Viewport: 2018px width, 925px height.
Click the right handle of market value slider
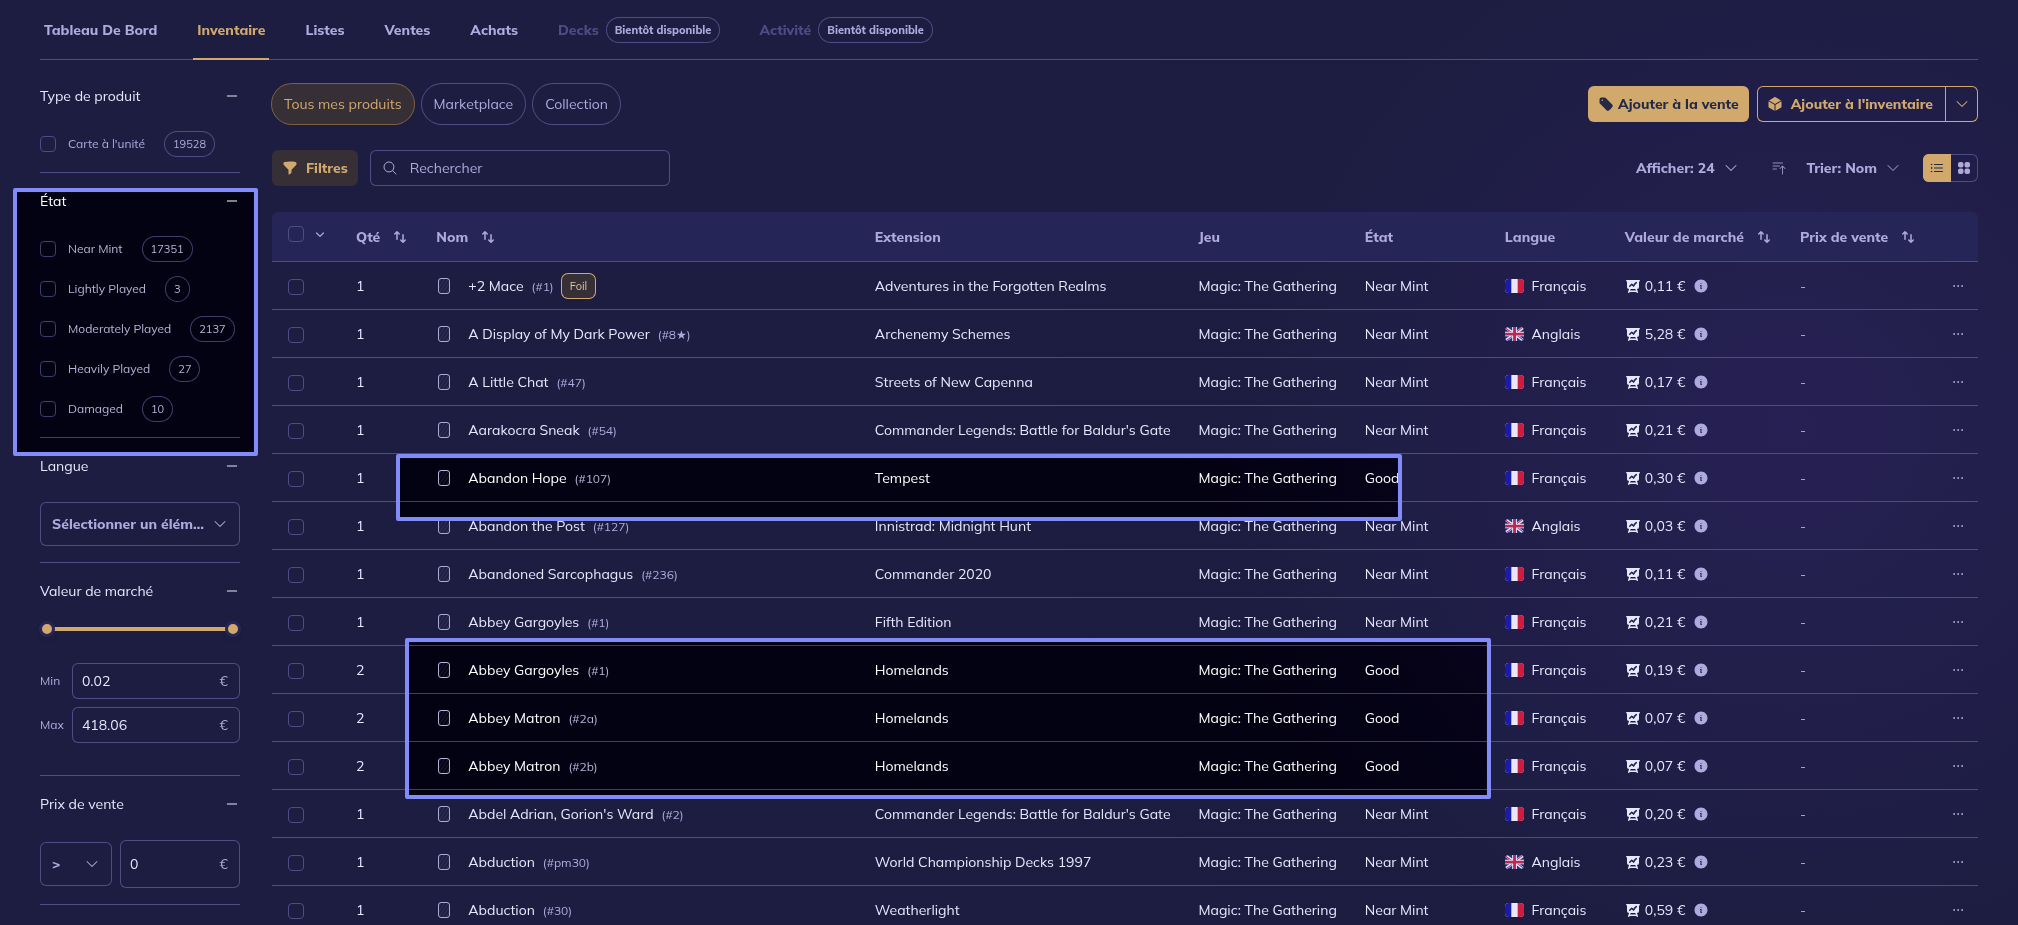click(x=233, y=629)
